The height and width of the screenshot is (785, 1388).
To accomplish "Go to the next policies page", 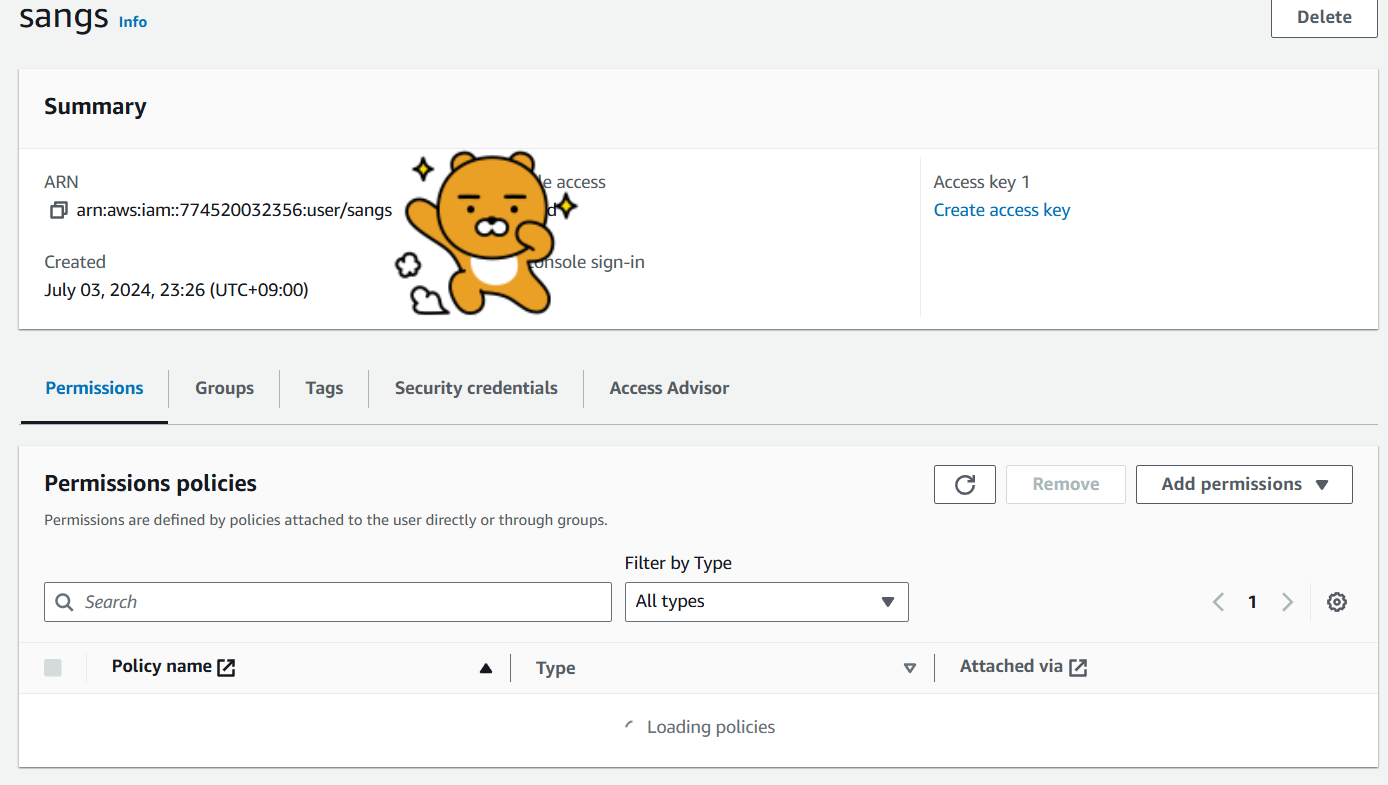I will tap(1287, 602).
